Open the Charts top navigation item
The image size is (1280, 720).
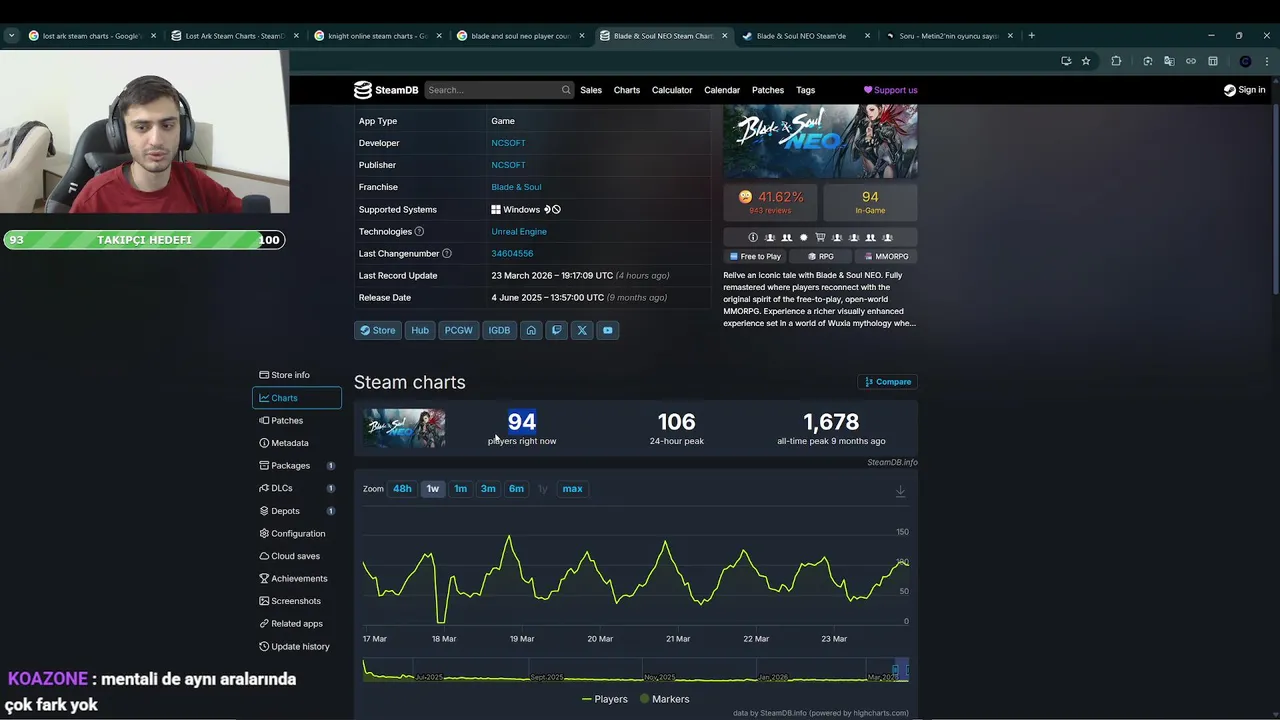coord(627,90)
